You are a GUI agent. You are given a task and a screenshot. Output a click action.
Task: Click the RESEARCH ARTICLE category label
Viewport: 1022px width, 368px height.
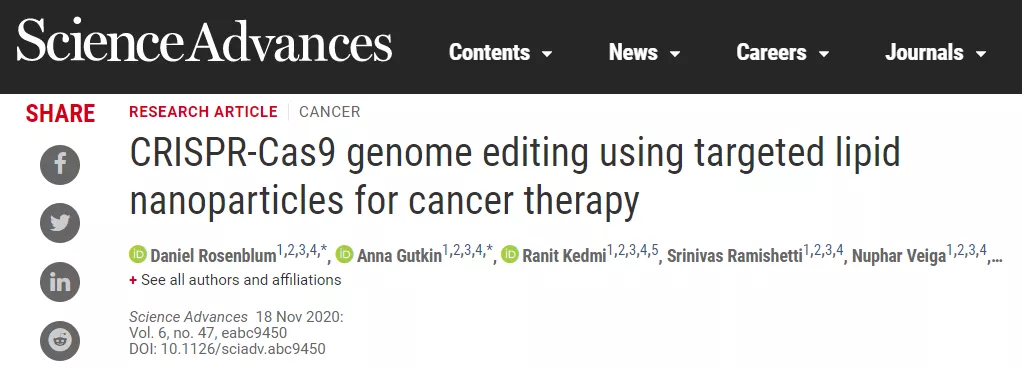pyautogui.click(x=203, y=112)
